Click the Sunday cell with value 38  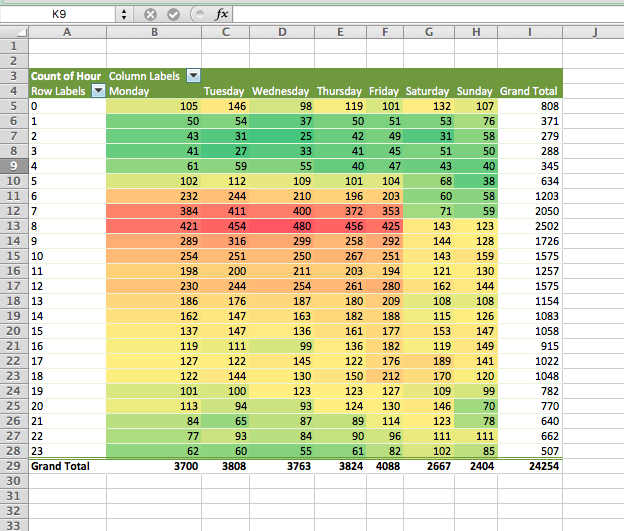(476, 181)
